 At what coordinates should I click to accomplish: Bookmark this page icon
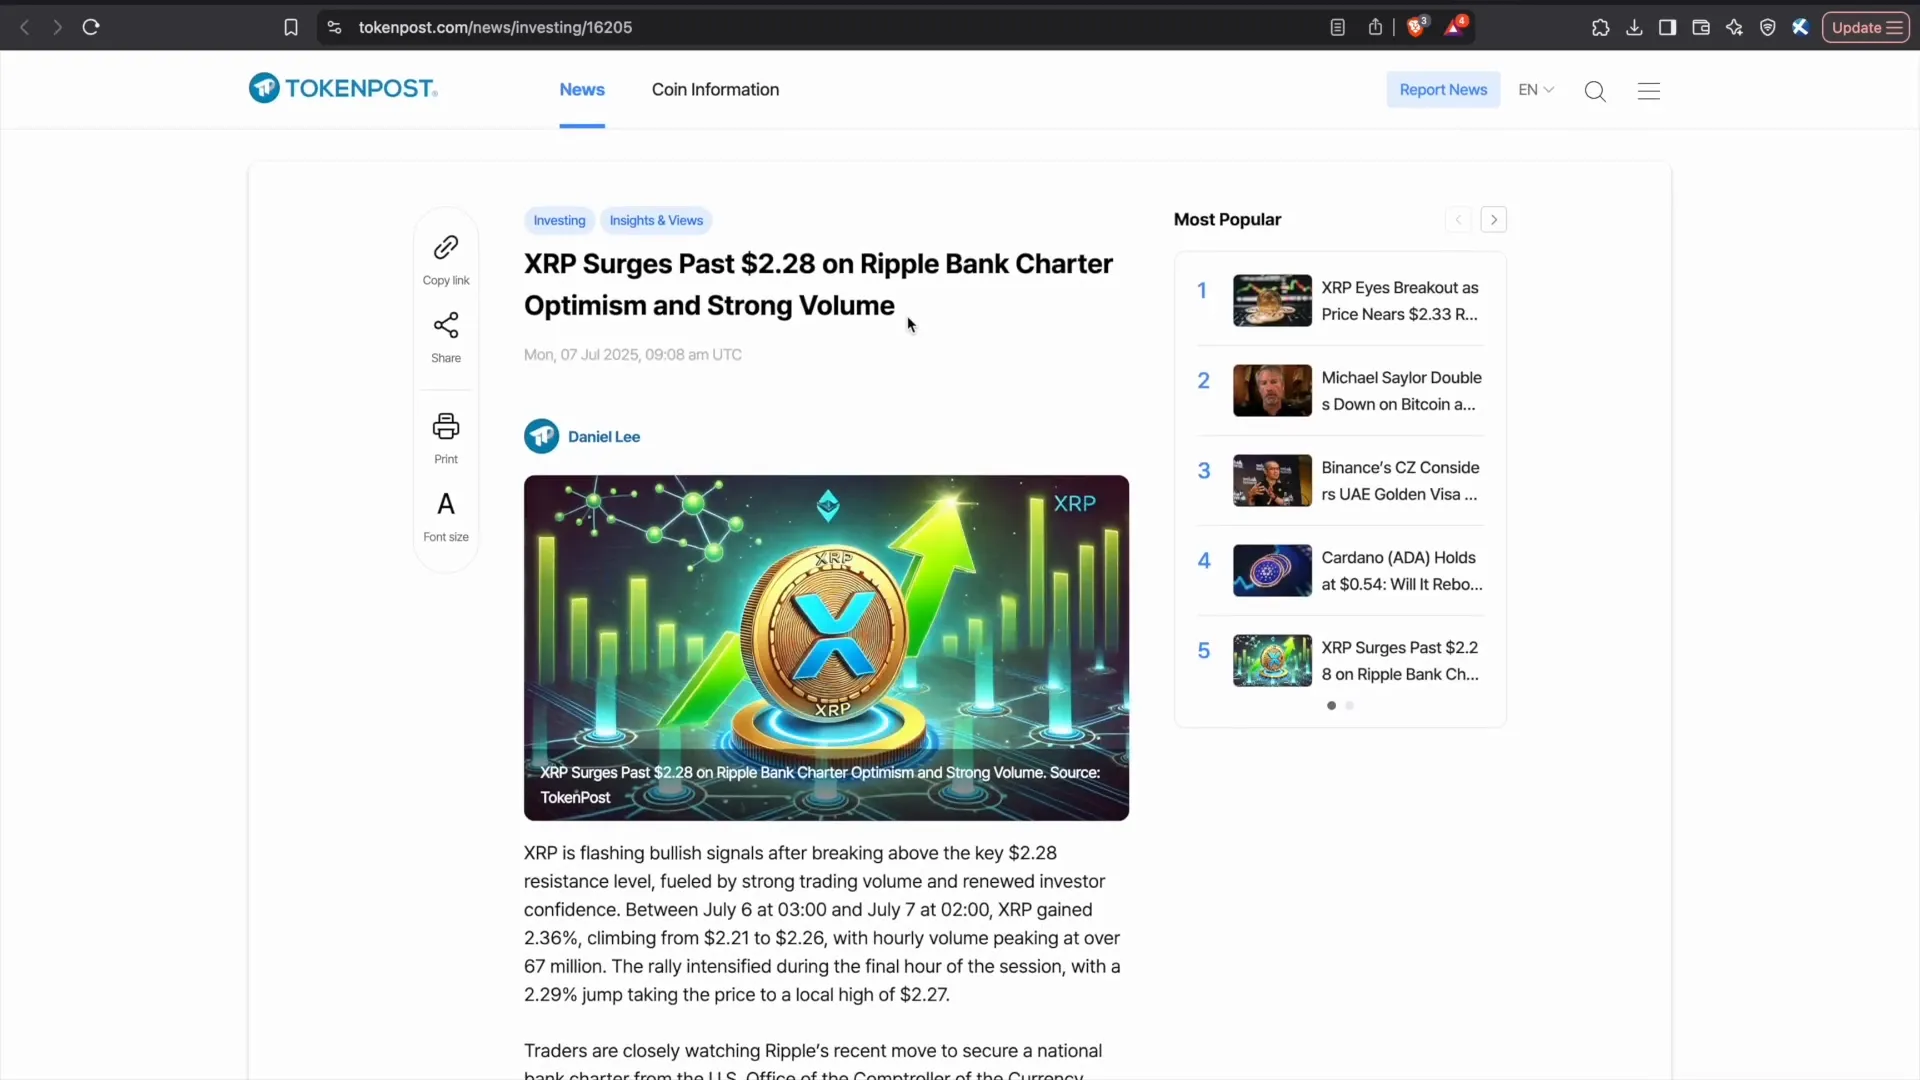[x=291, y=27]
